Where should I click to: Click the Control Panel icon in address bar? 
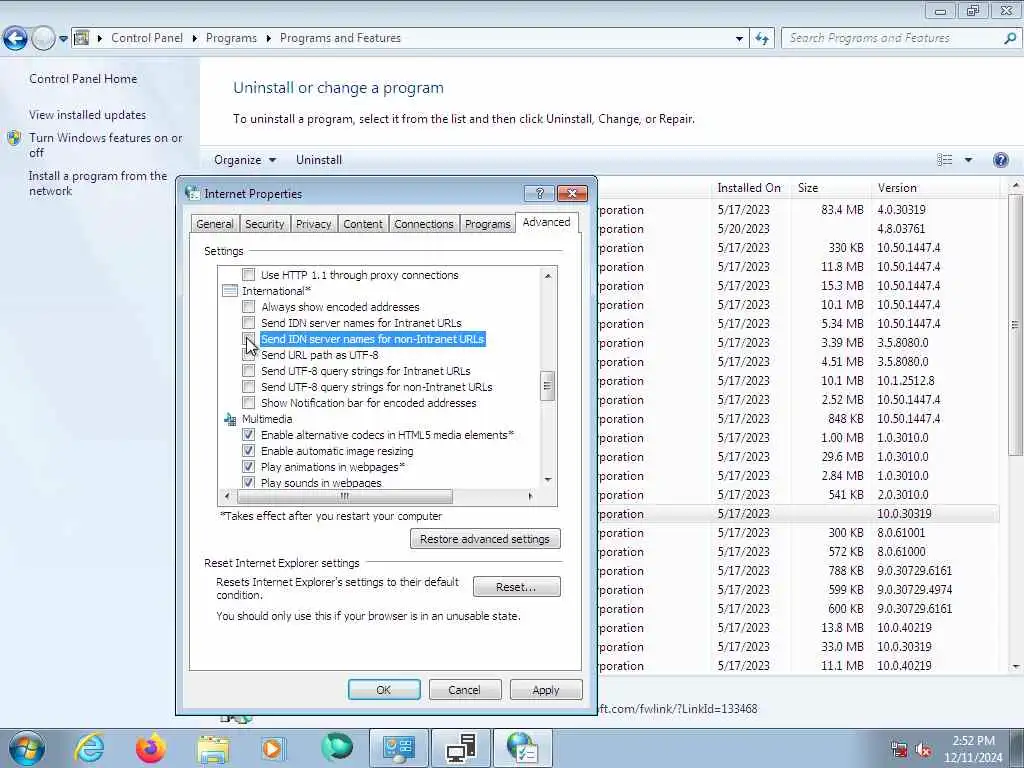point(82,38)
